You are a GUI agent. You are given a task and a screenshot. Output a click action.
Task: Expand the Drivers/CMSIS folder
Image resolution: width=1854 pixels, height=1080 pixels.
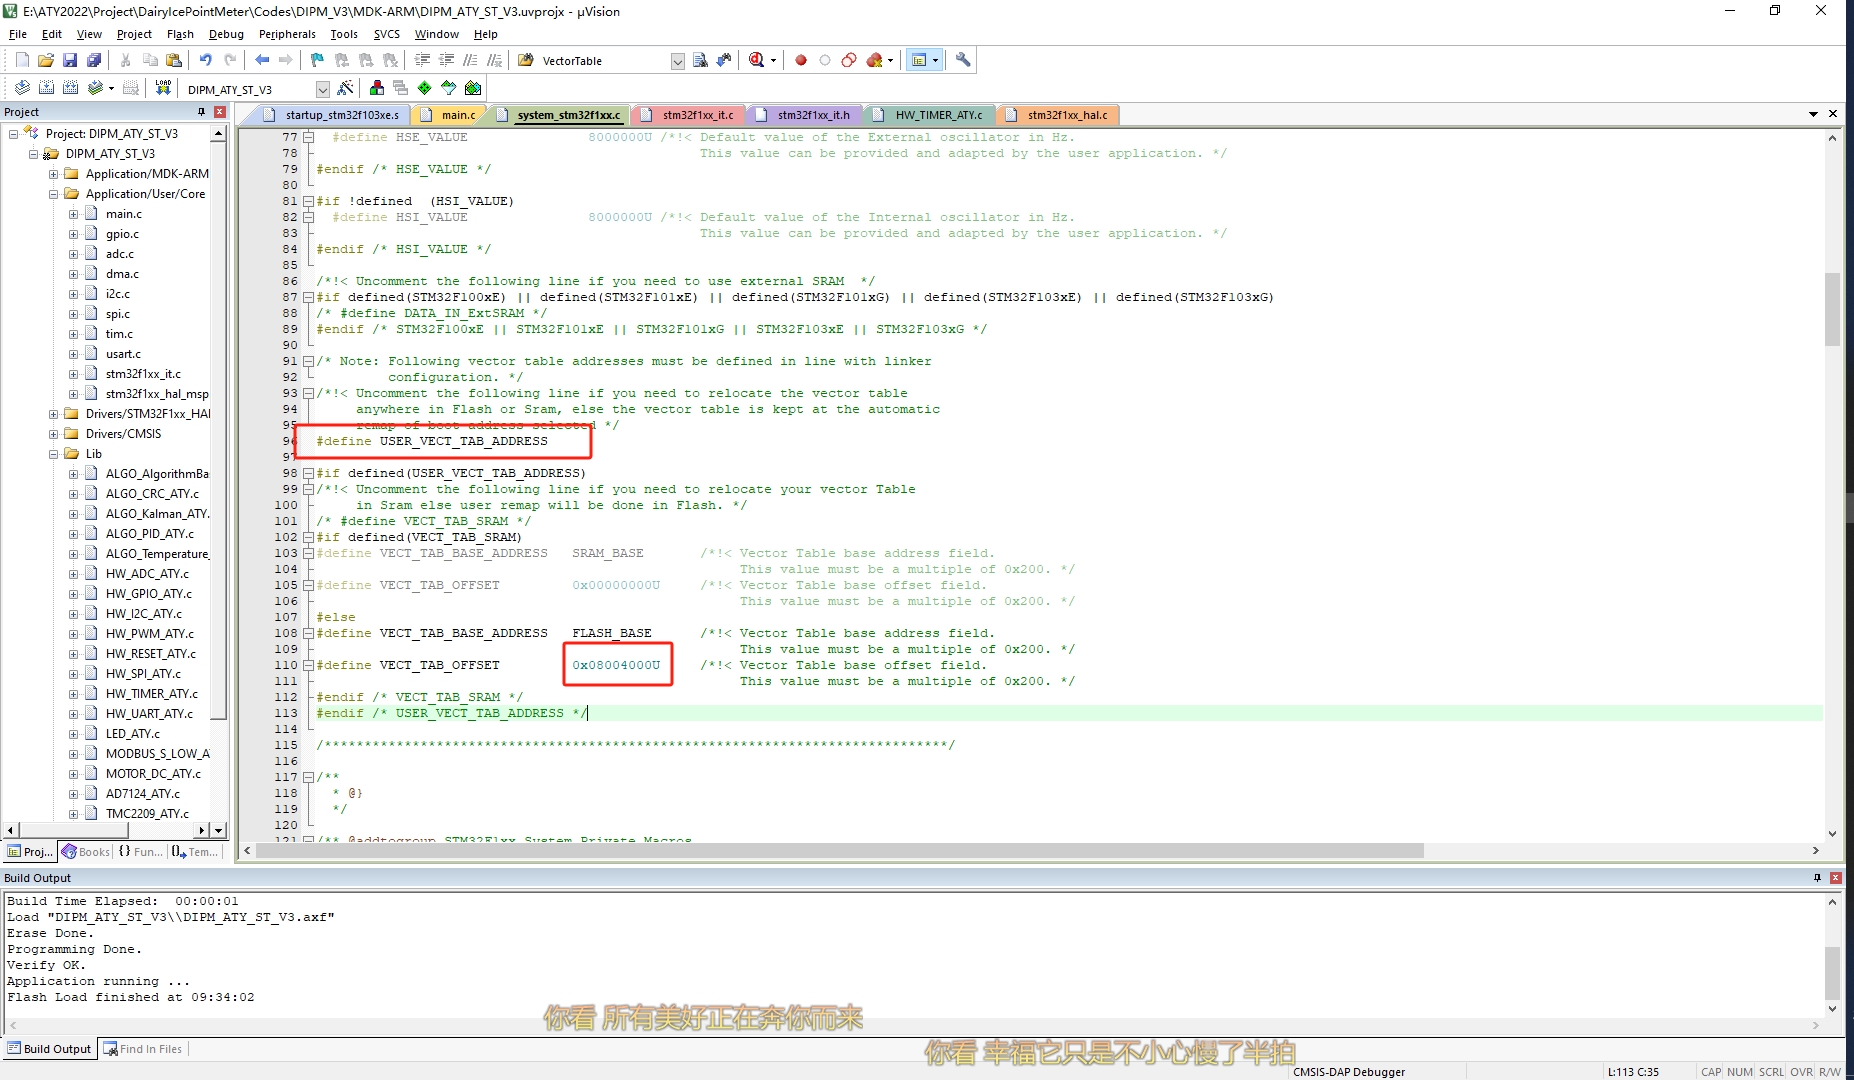(54, 434)
